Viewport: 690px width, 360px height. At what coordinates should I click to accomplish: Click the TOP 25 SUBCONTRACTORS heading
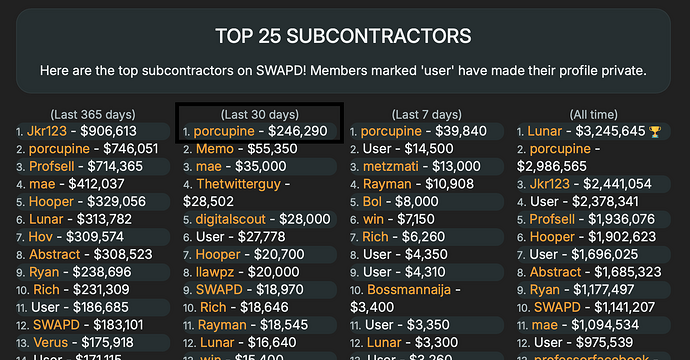click(343, 36)
